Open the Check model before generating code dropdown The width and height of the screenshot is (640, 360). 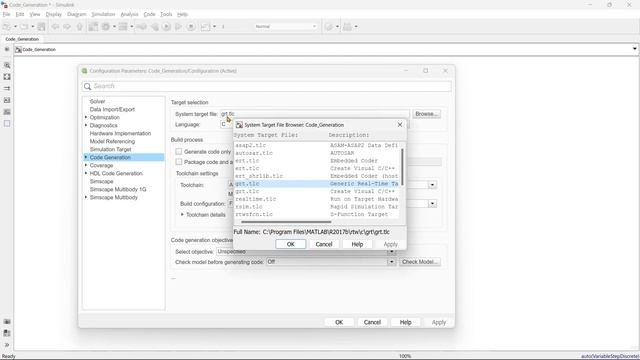[391, 262]
